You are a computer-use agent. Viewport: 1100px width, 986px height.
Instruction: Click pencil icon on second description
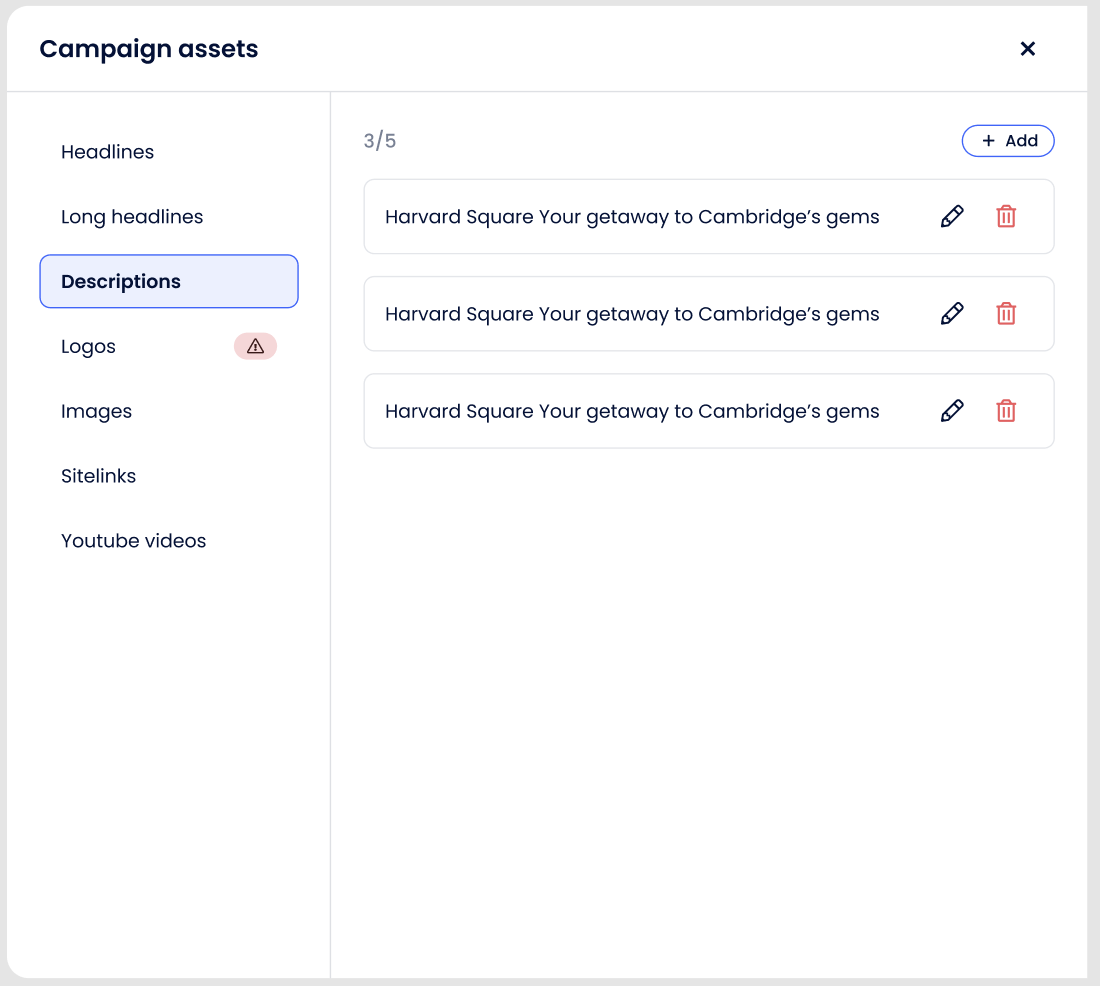coord(952,314)
